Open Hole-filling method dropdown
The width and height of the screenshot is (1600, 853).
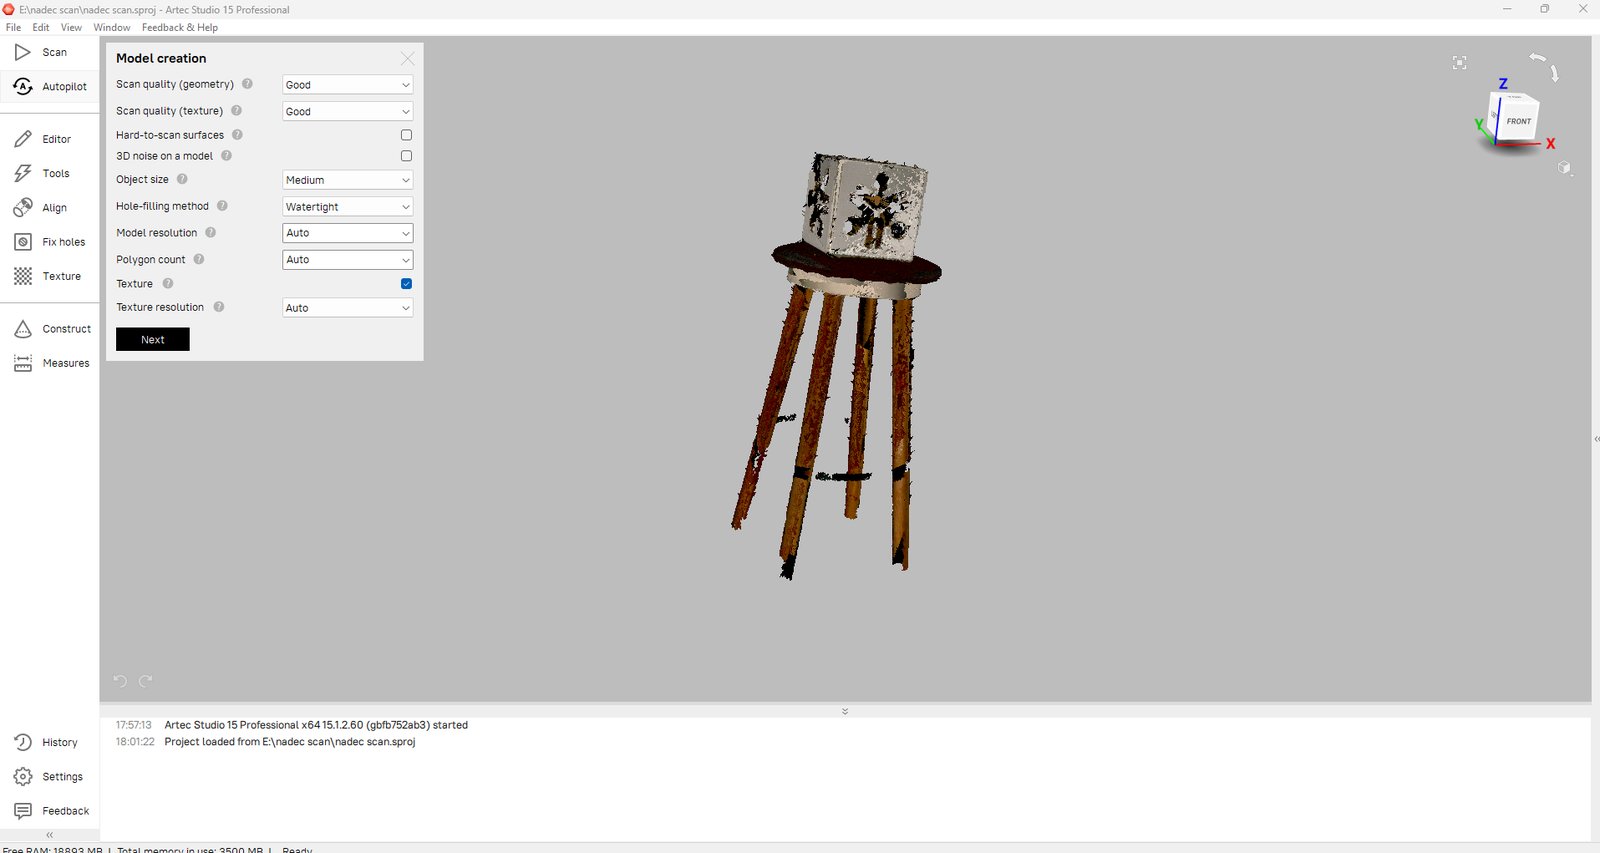pyautogui.click(x=347, y=206)
